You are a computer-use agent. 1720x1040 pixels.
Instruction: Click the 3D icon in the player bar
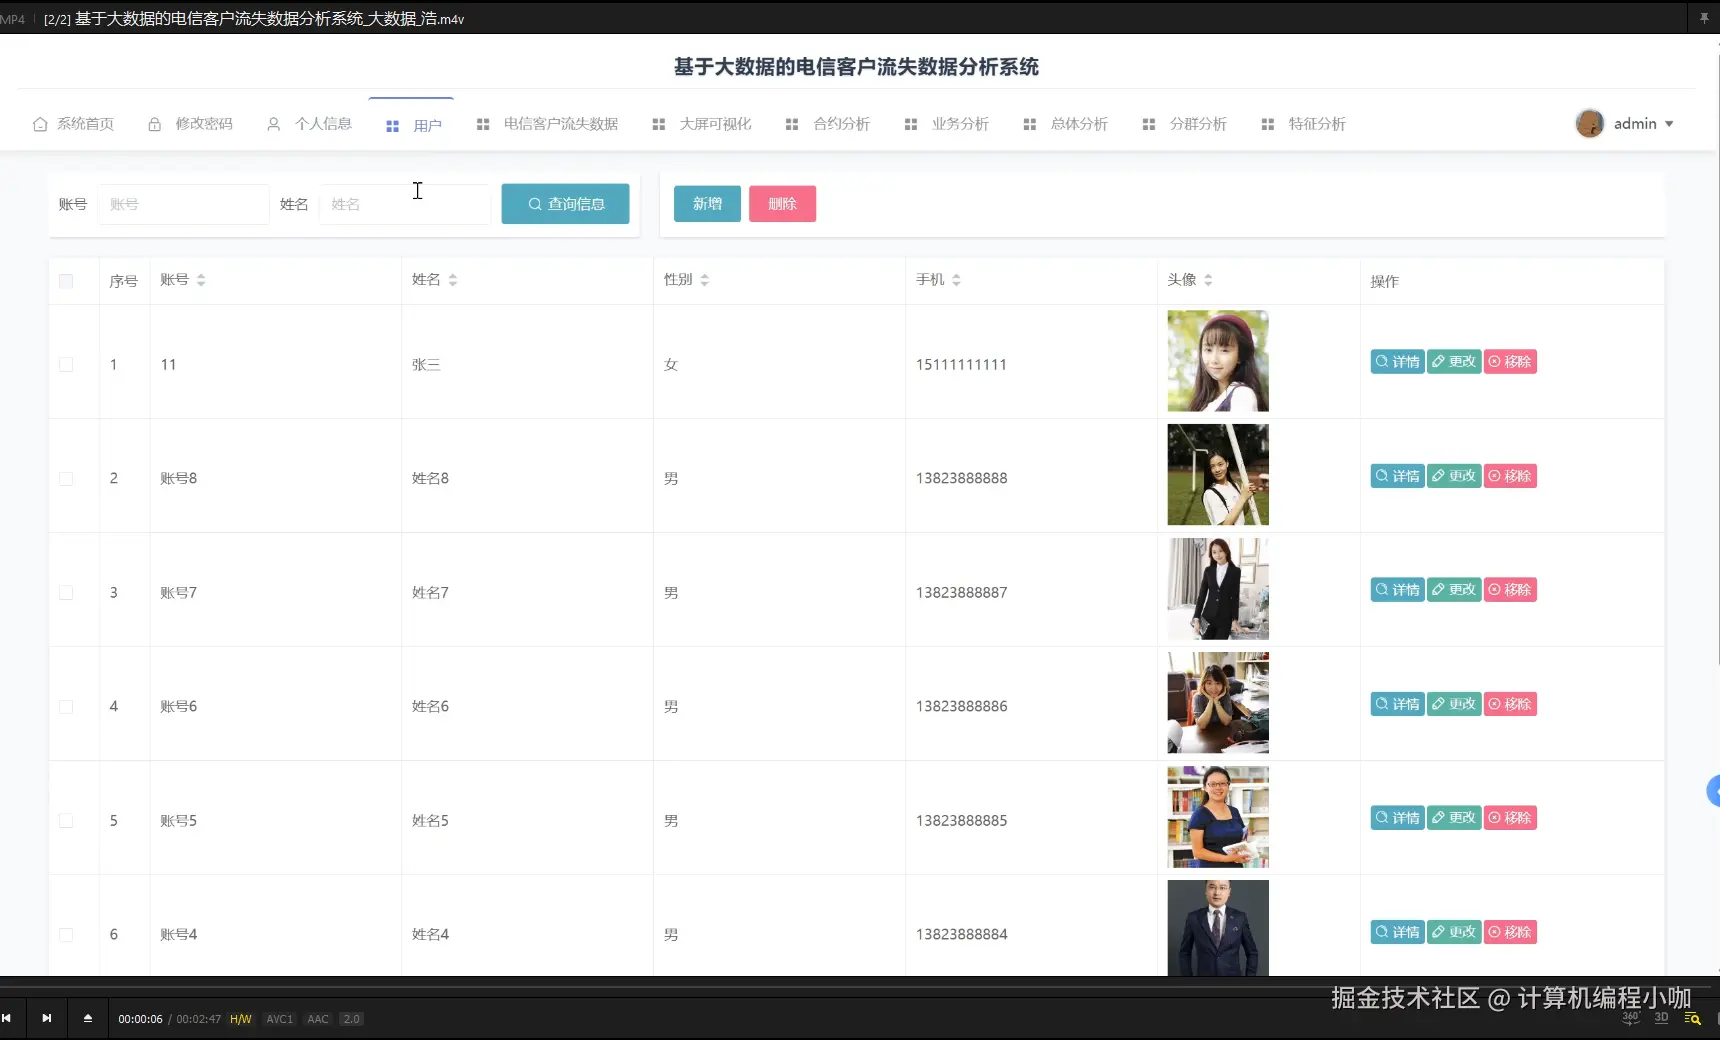point(1661,1017)
